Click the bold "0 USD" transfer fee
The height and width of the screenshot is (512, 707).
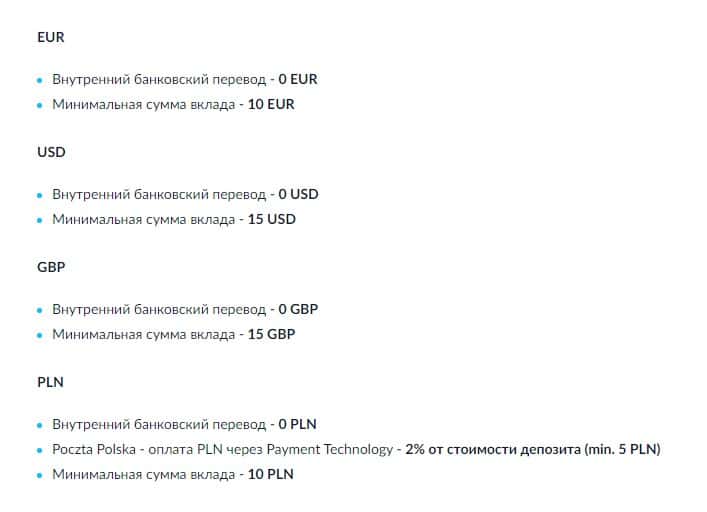(298, 194)
